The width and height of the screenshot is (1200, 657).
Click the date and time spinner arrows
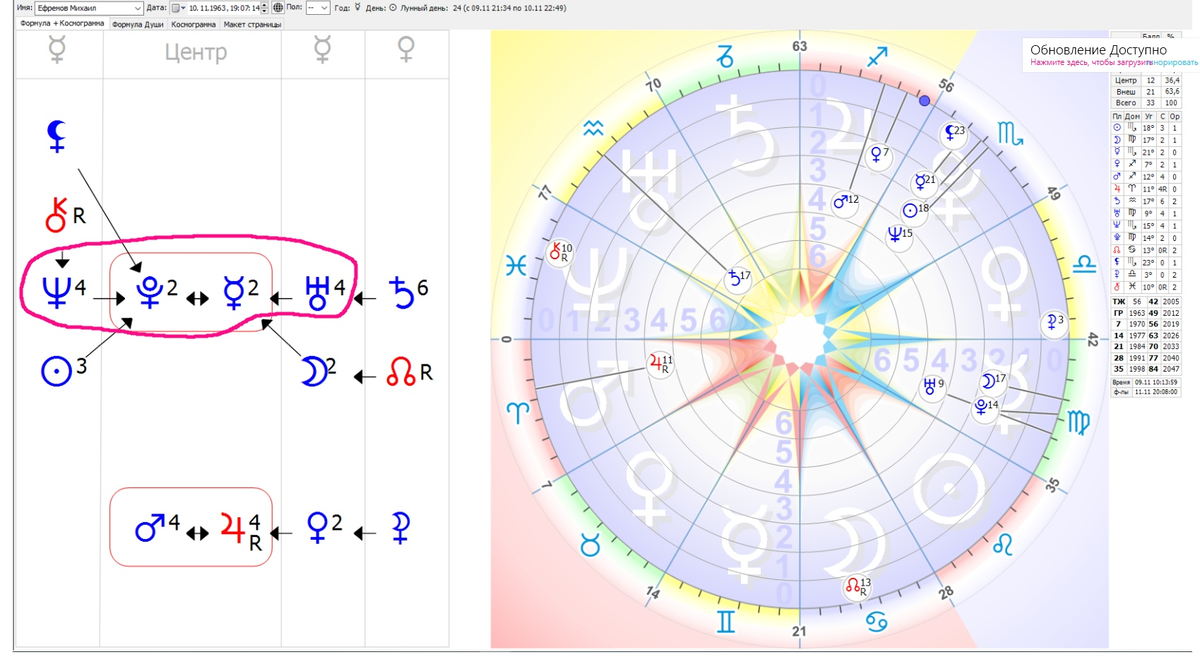click(x=264, y=7)
